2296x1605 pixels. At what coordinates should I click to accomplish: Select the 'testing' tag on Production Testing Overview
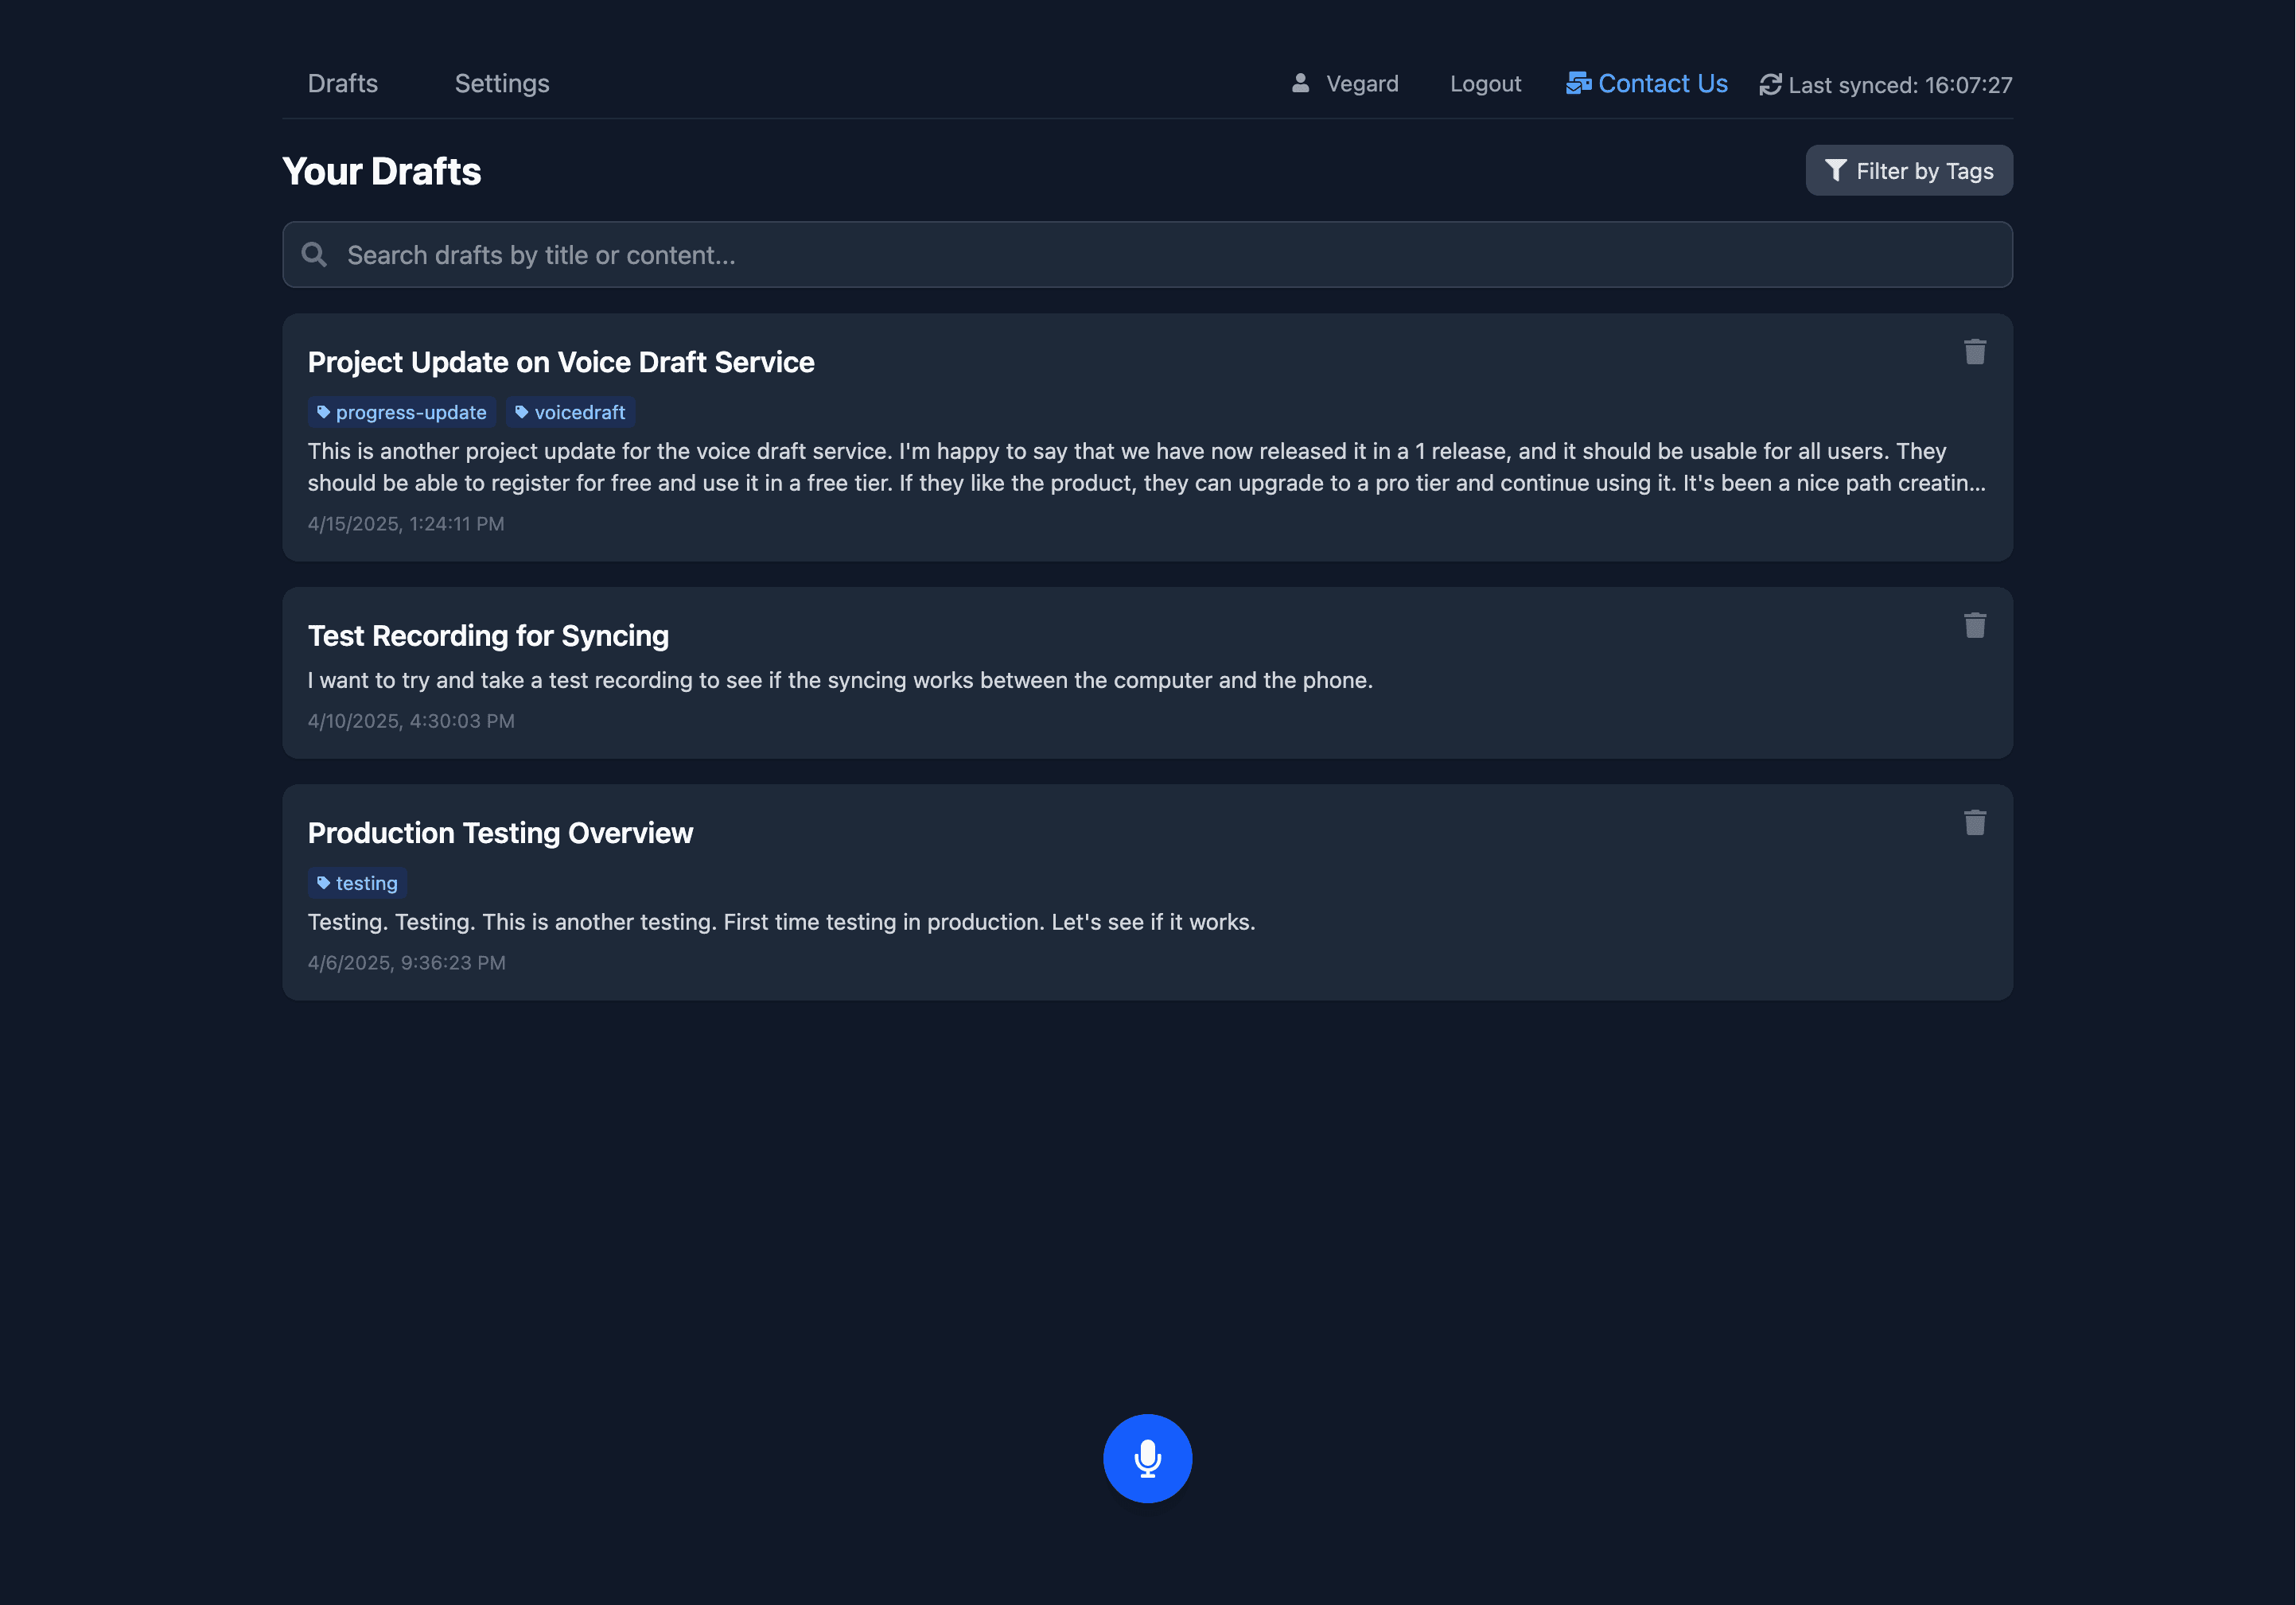click(x=356, y=883)
